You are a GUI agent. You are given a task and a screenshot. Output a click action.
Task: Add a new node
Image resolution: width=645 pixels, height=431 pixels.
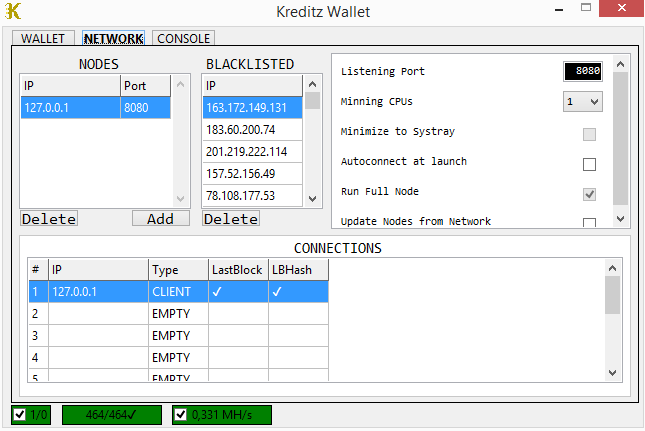point(161,218)
